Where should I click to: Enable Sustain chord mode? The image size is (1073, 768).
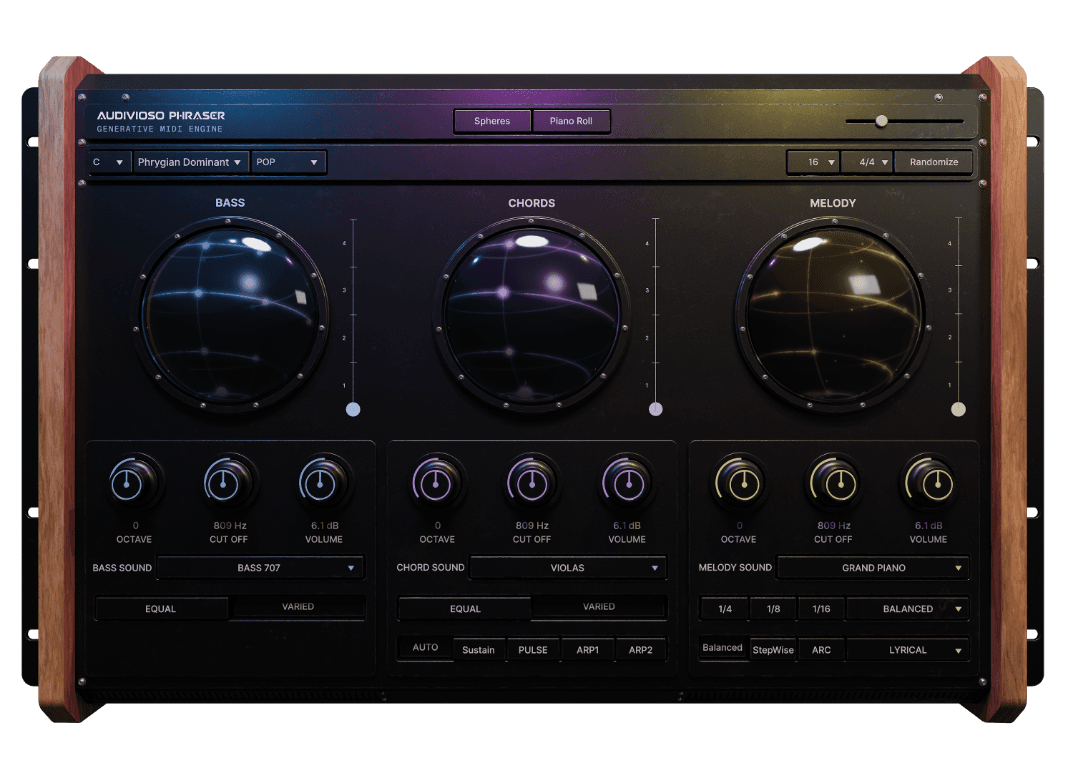click(478, 650)
